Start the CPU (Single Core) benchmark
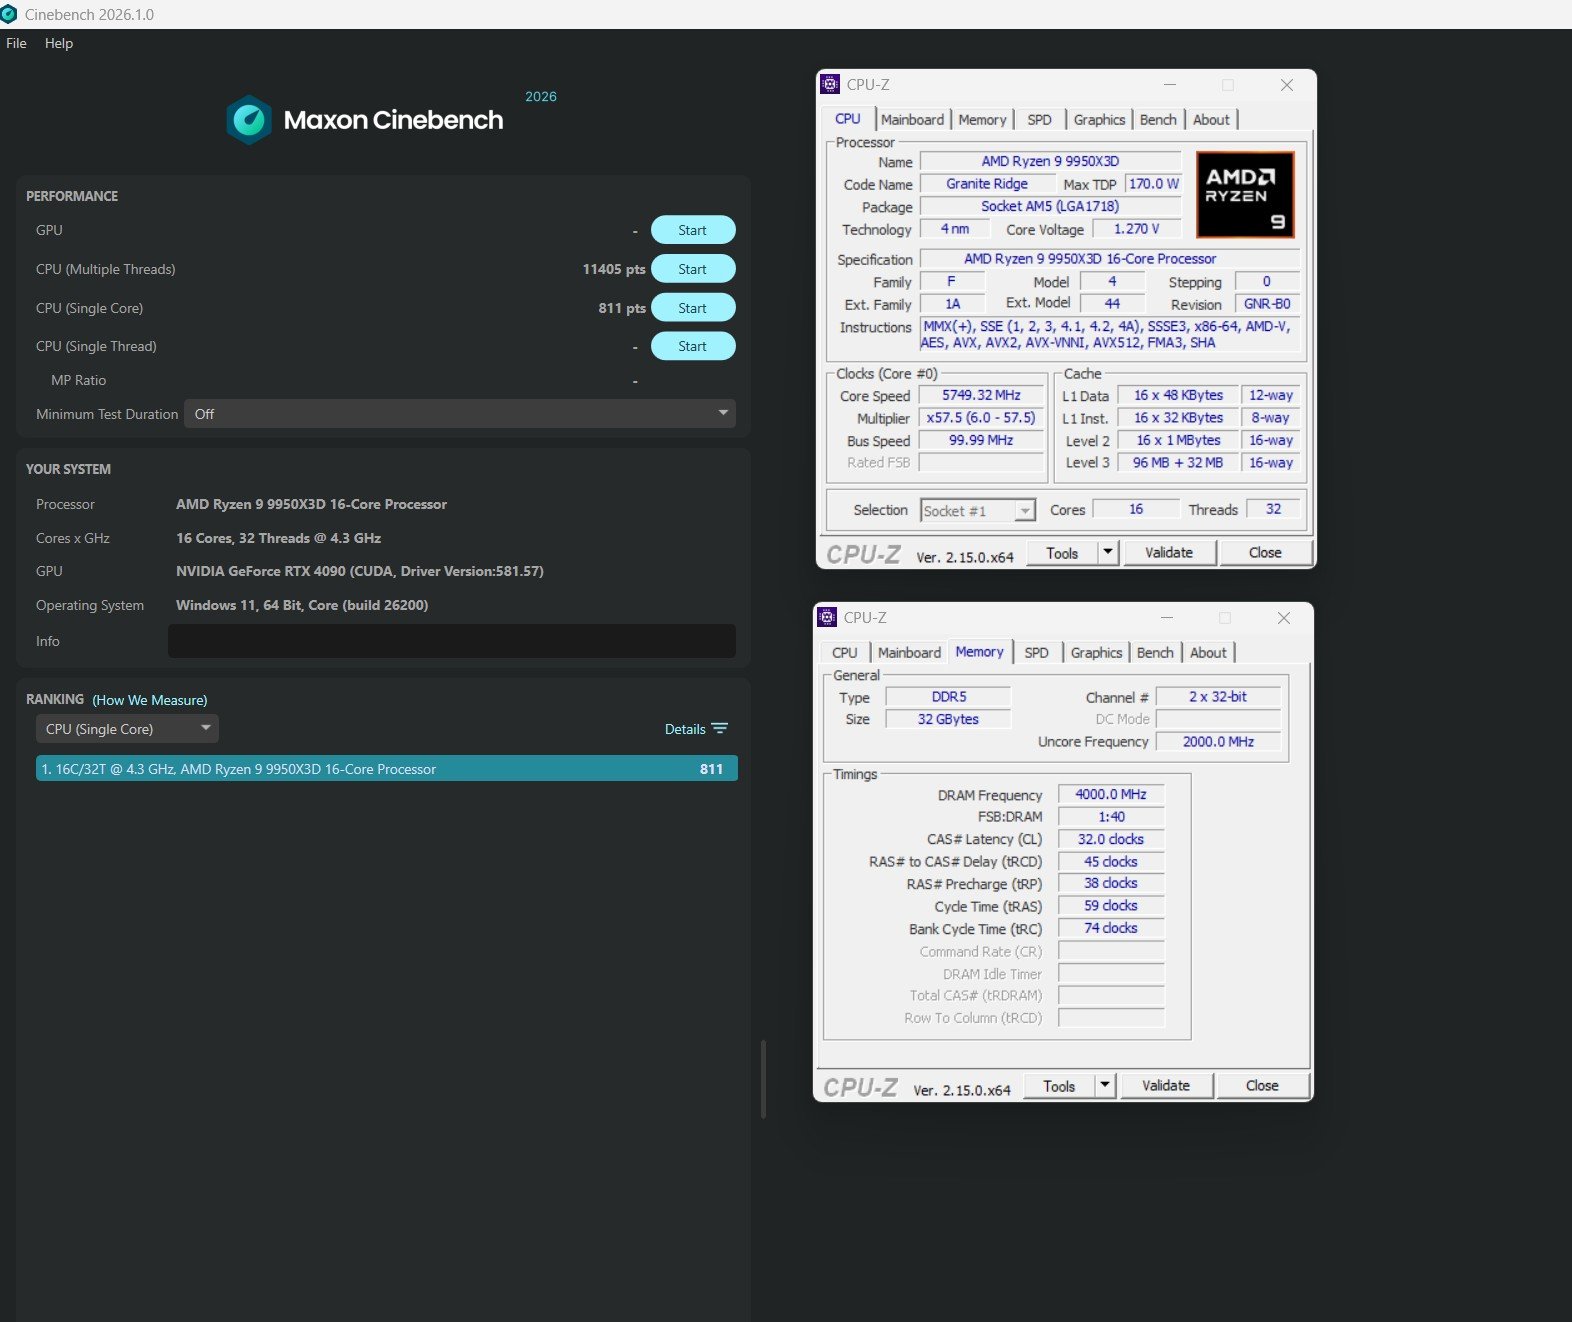Viewport: 1572px width, 1322px height. coord(693,308)
